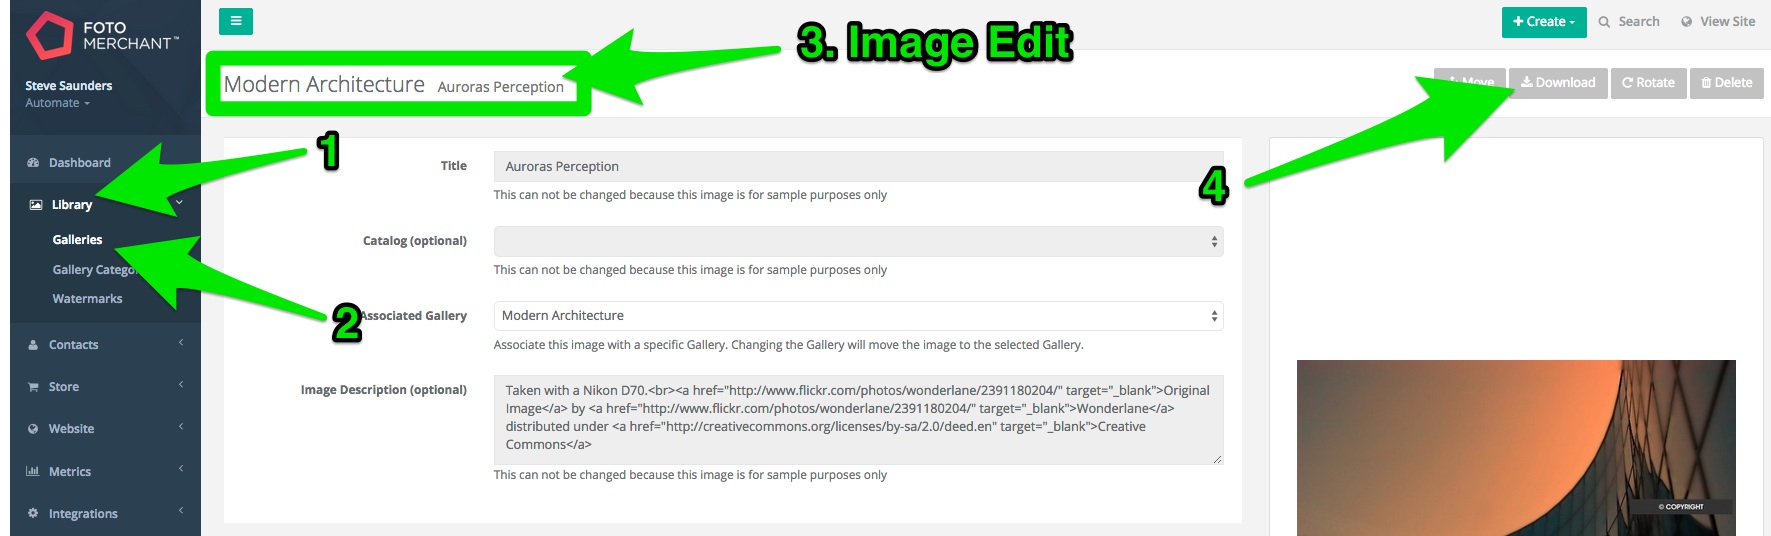Viewport: 1771px width, 536px height.
Task: Click the Library picture icon
Action: [x=36, y=205]
